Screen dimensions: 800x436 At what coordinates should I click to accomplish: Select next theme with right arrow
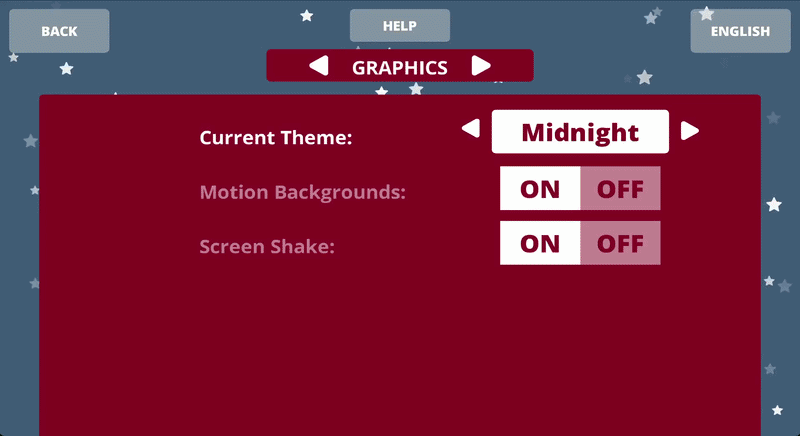[x=689, y=130]
